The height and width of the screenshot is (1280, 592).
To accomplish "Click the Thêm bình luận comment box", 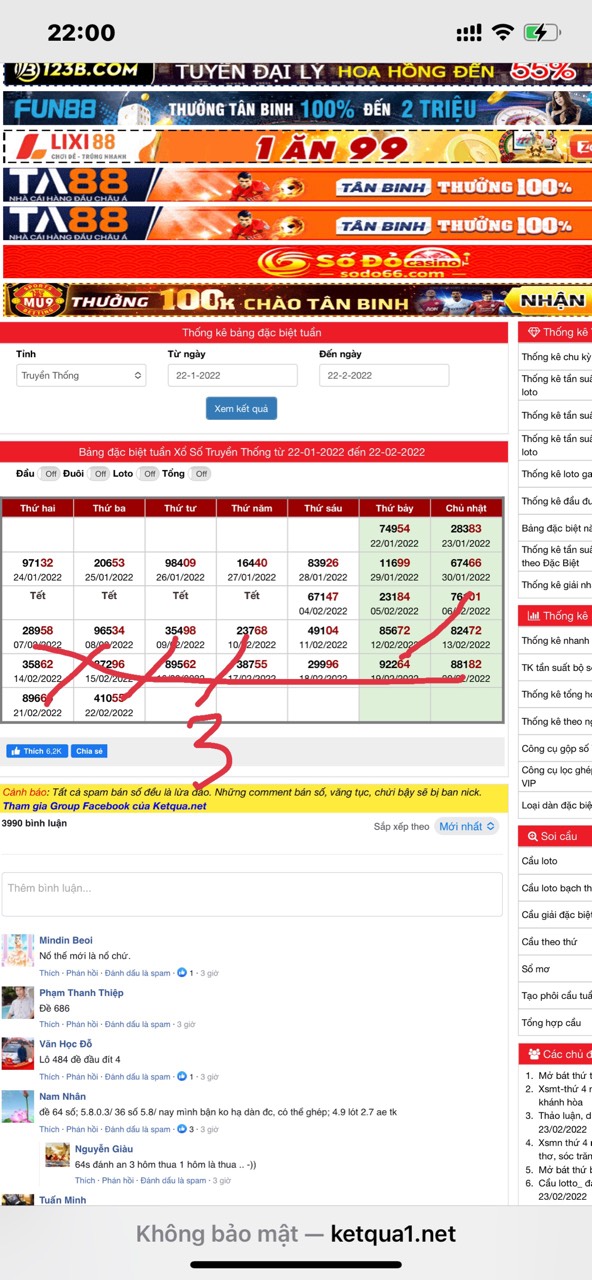I will click(252, 894).
